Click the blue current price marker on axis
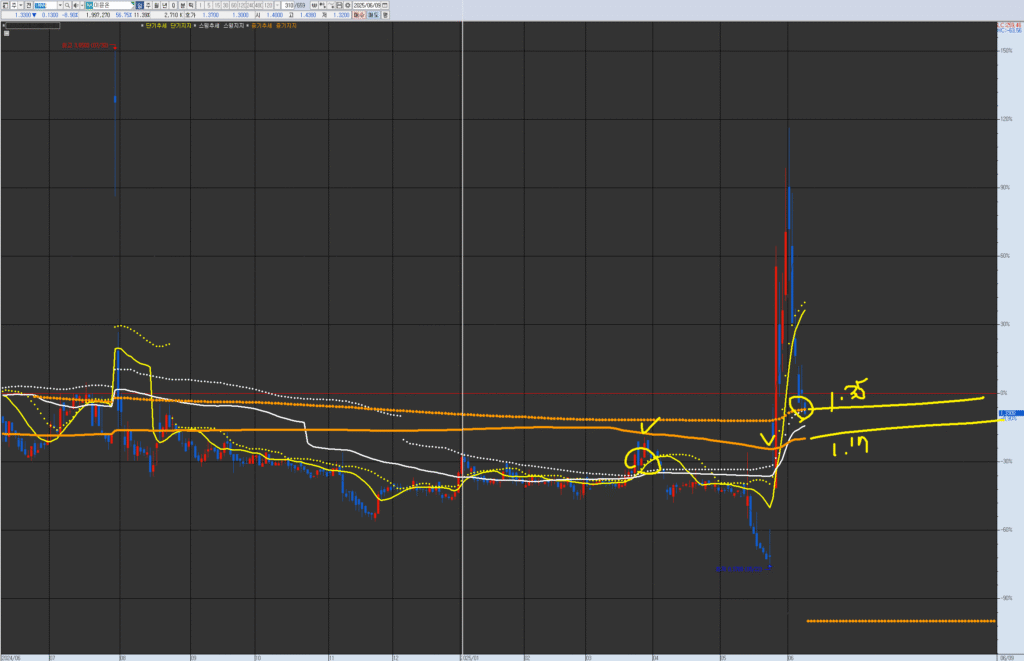Image resolution: width=1024 pixels, height=661 pixels. (x=1010, y=413)
